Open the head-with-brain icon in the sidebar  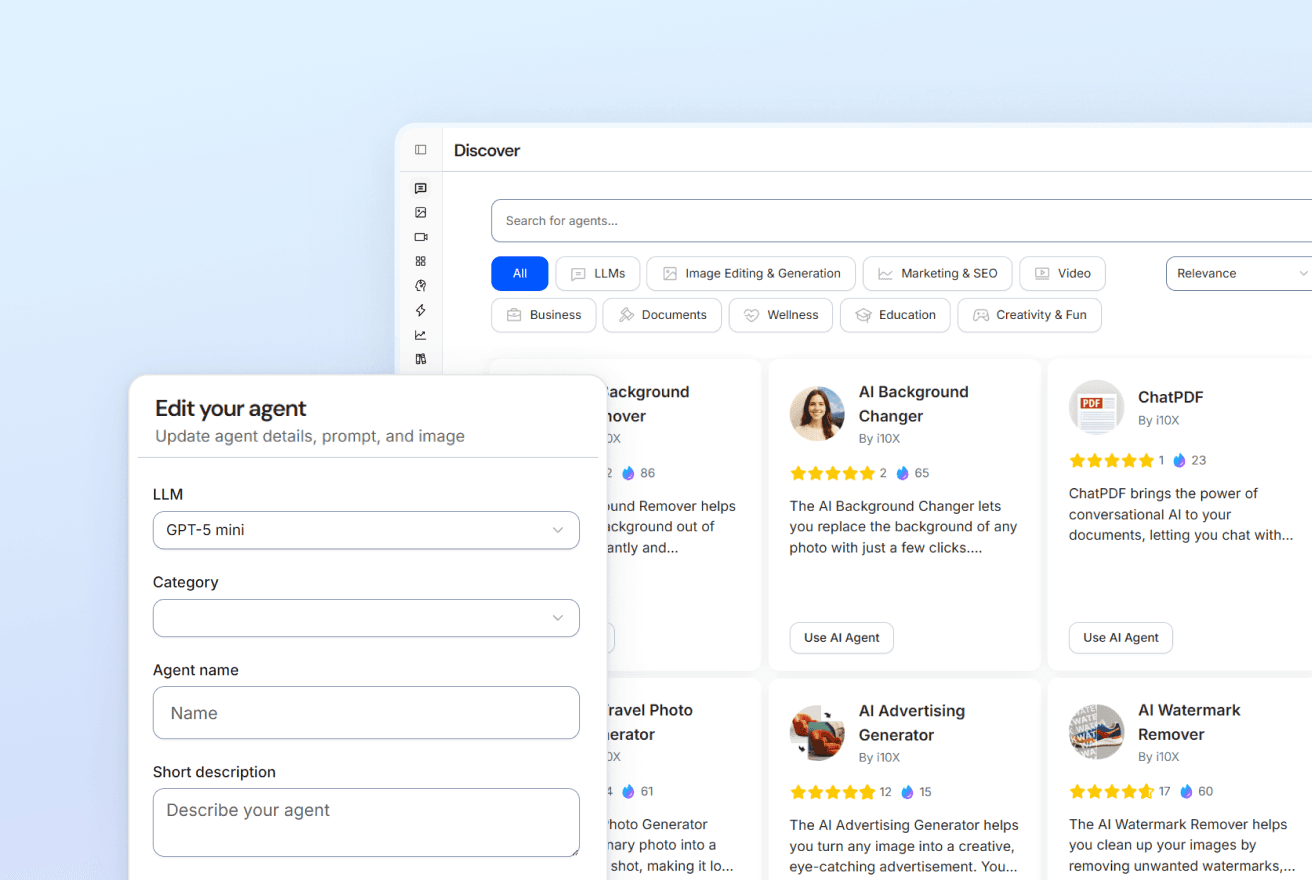[x=420, y=286]
